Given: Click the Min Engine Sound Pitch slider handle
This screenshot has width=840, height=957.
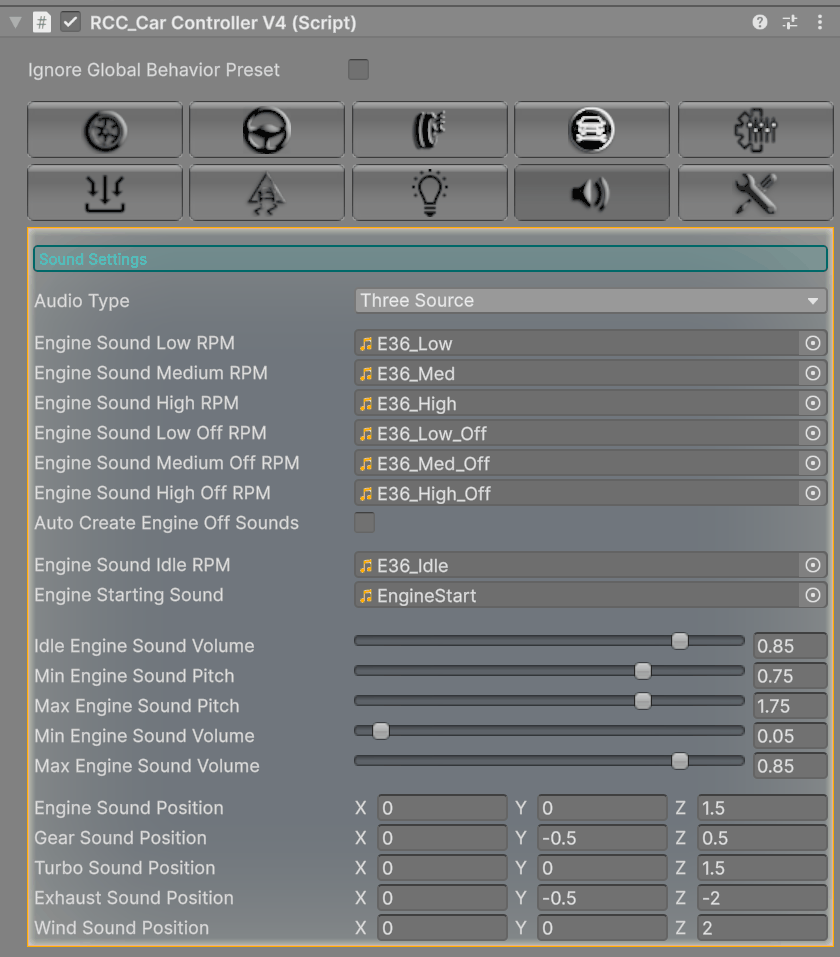Looking at the screenshot, I should [642, 671].
